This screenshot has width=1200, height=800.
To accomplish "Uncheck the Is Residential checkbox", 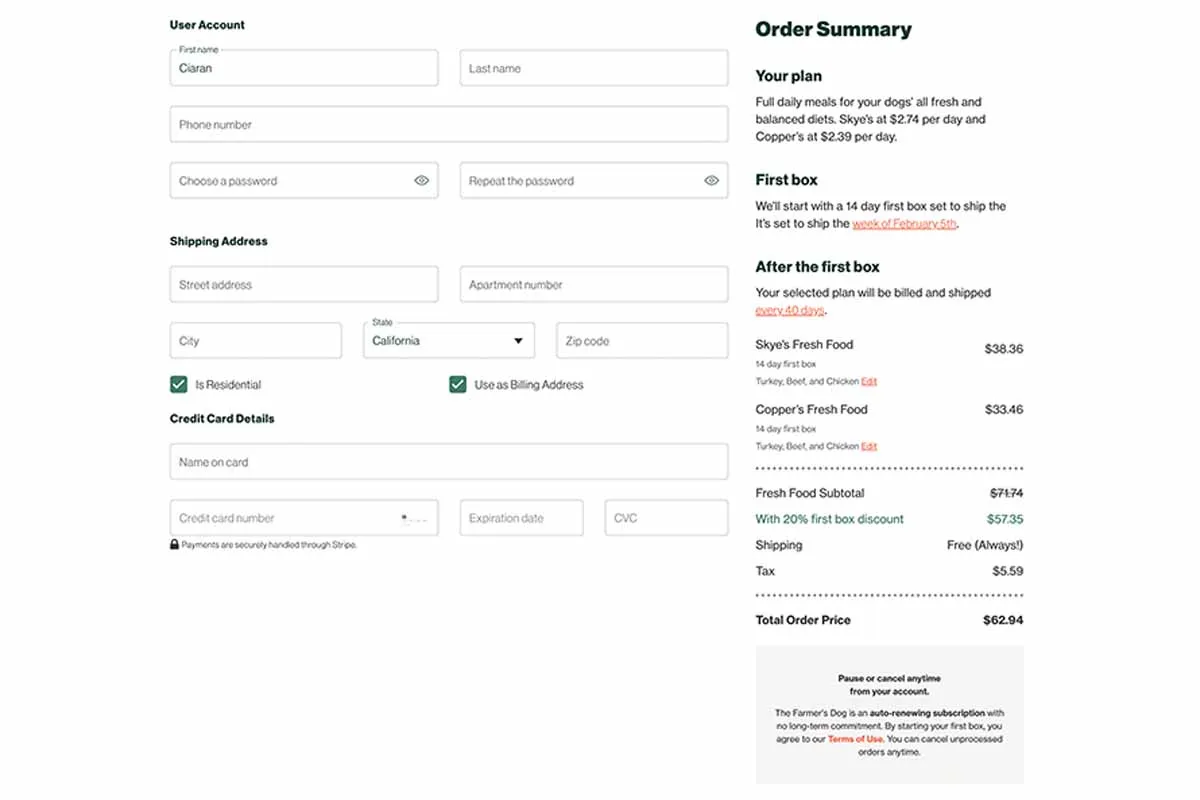I will coord(178,384).
